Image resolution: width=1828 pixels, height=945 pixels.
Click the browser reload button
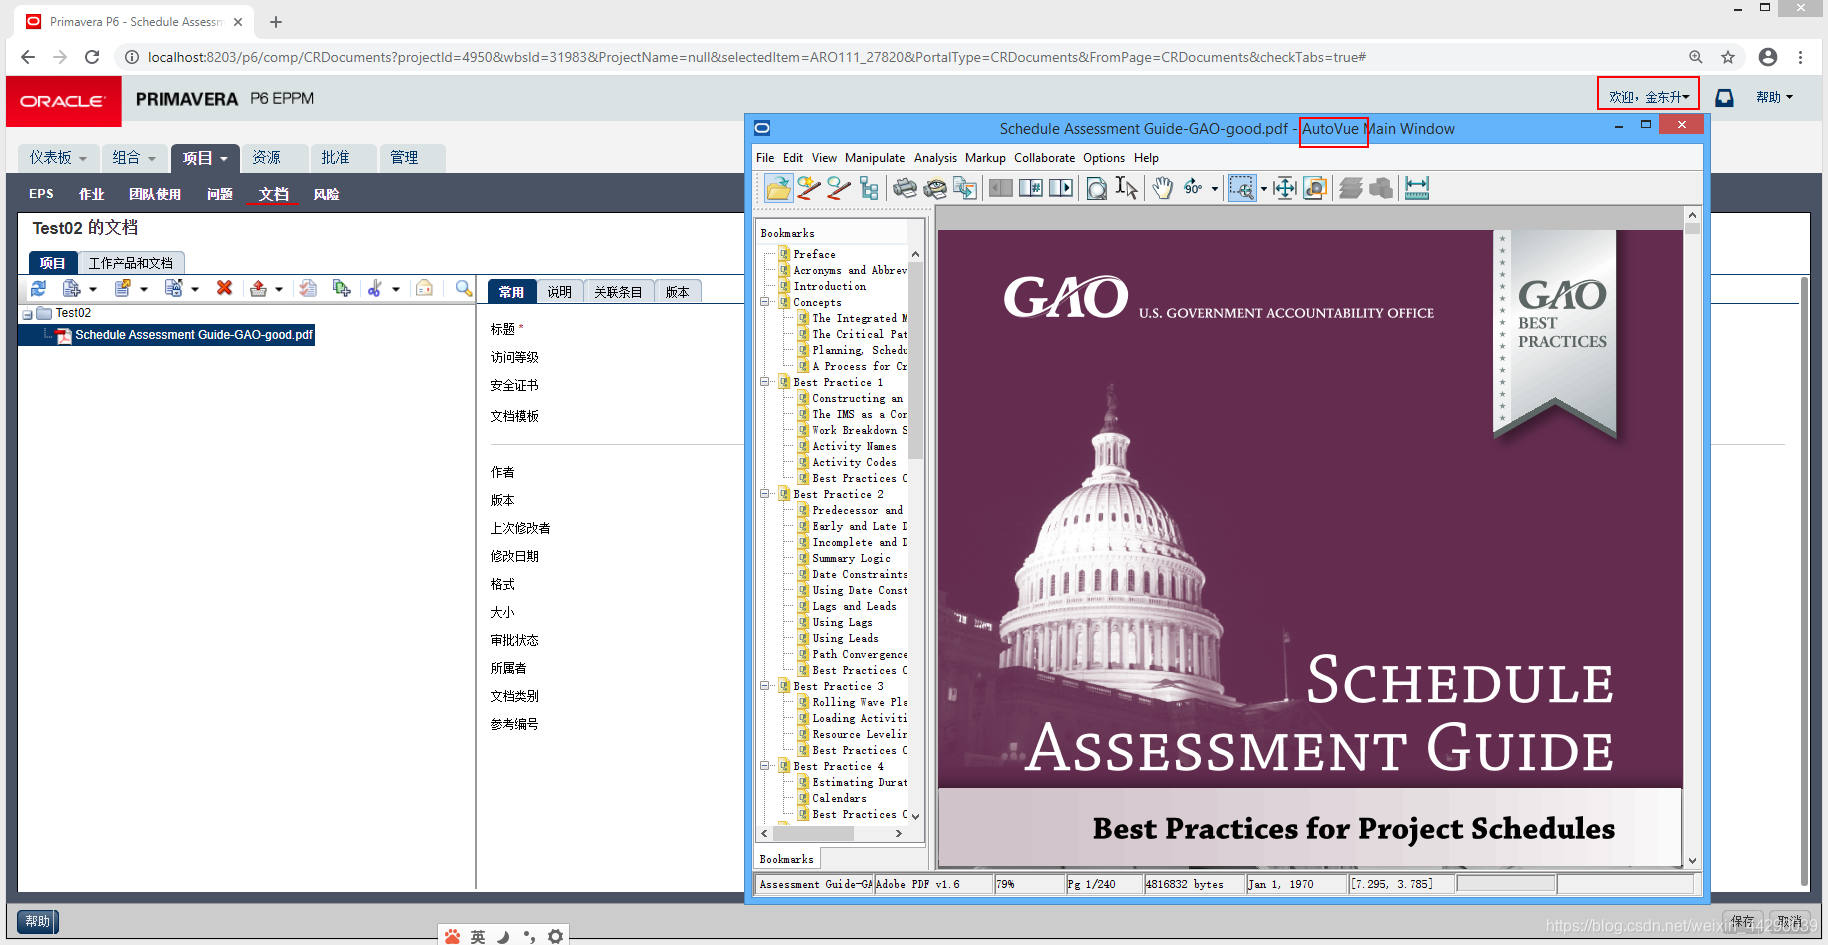tap(92, 57)
